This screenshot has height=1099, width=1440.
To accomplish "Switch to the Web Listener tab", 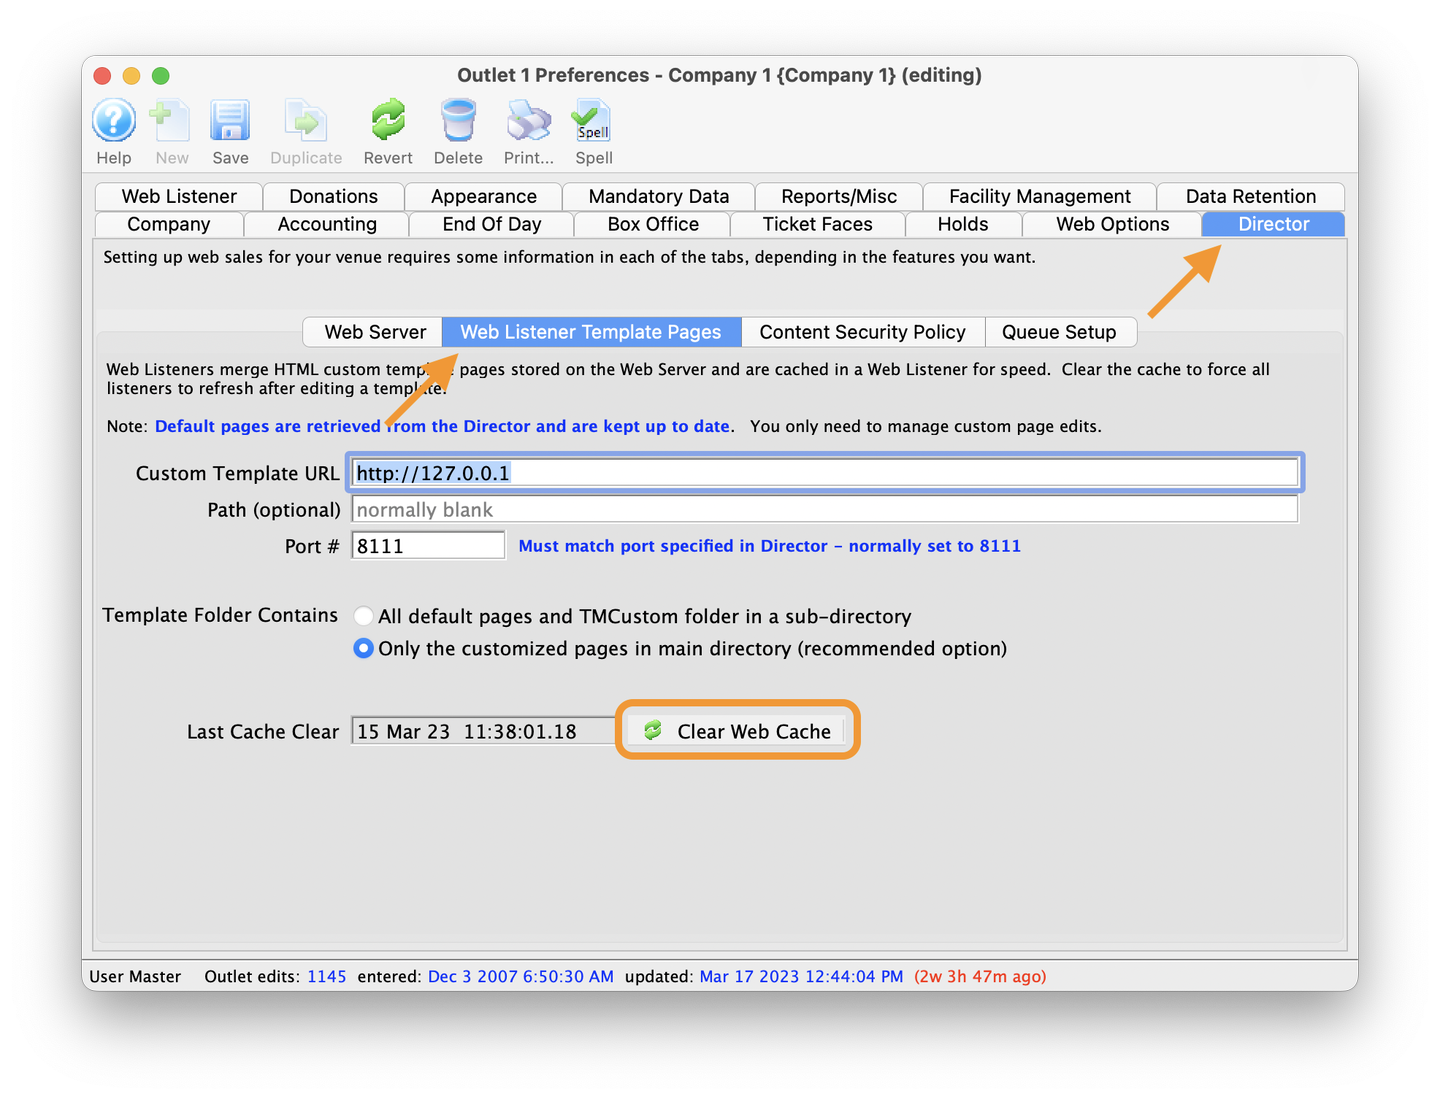I will click(x=179, y=196).
